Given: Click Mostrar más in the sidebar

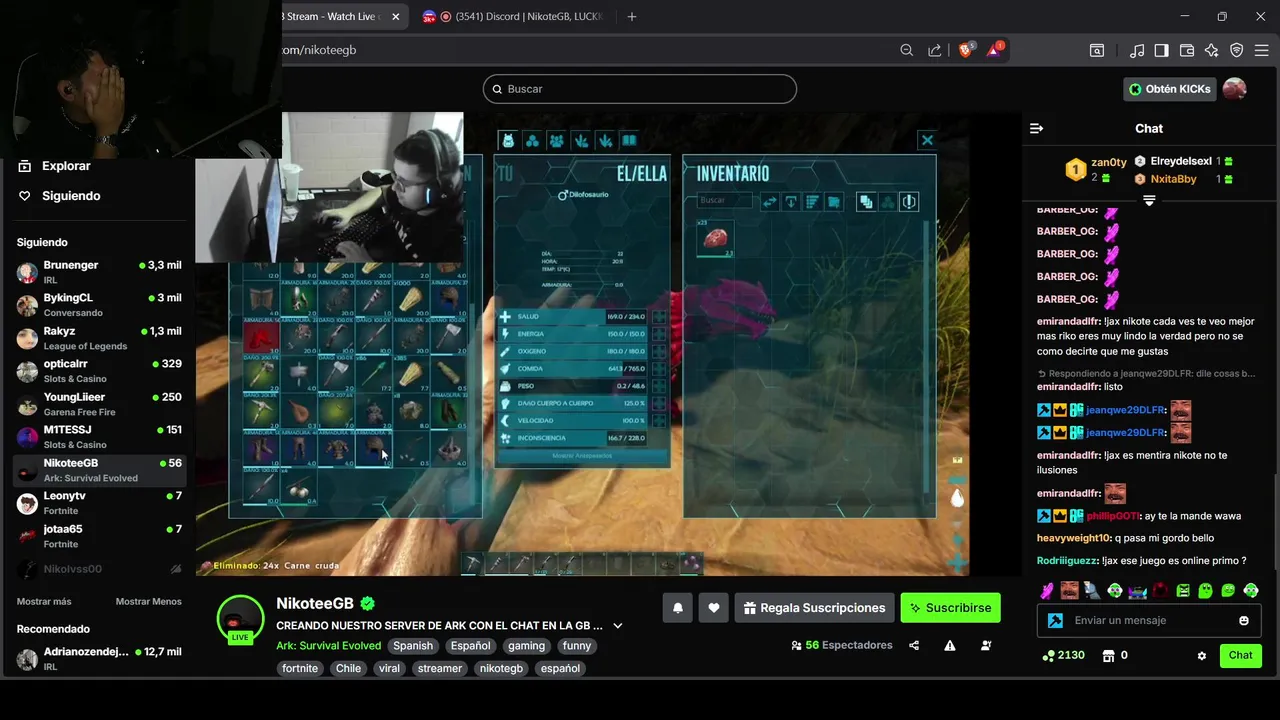Looking at the screenshot, I should 44,602.
